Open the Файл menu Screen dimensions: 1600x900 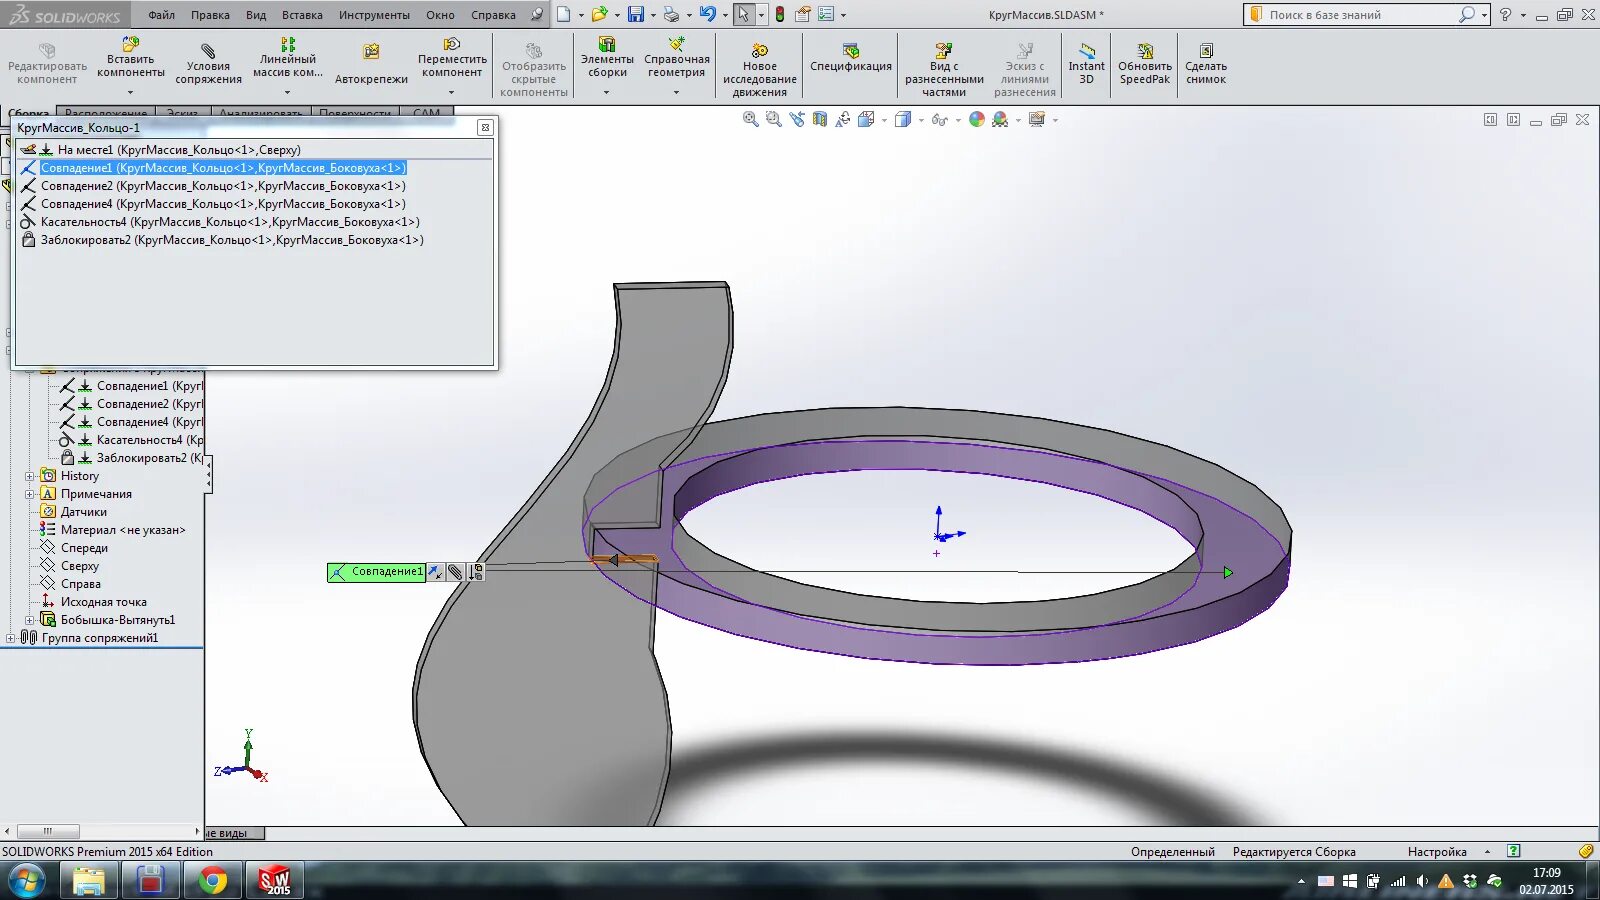(161, 15)
